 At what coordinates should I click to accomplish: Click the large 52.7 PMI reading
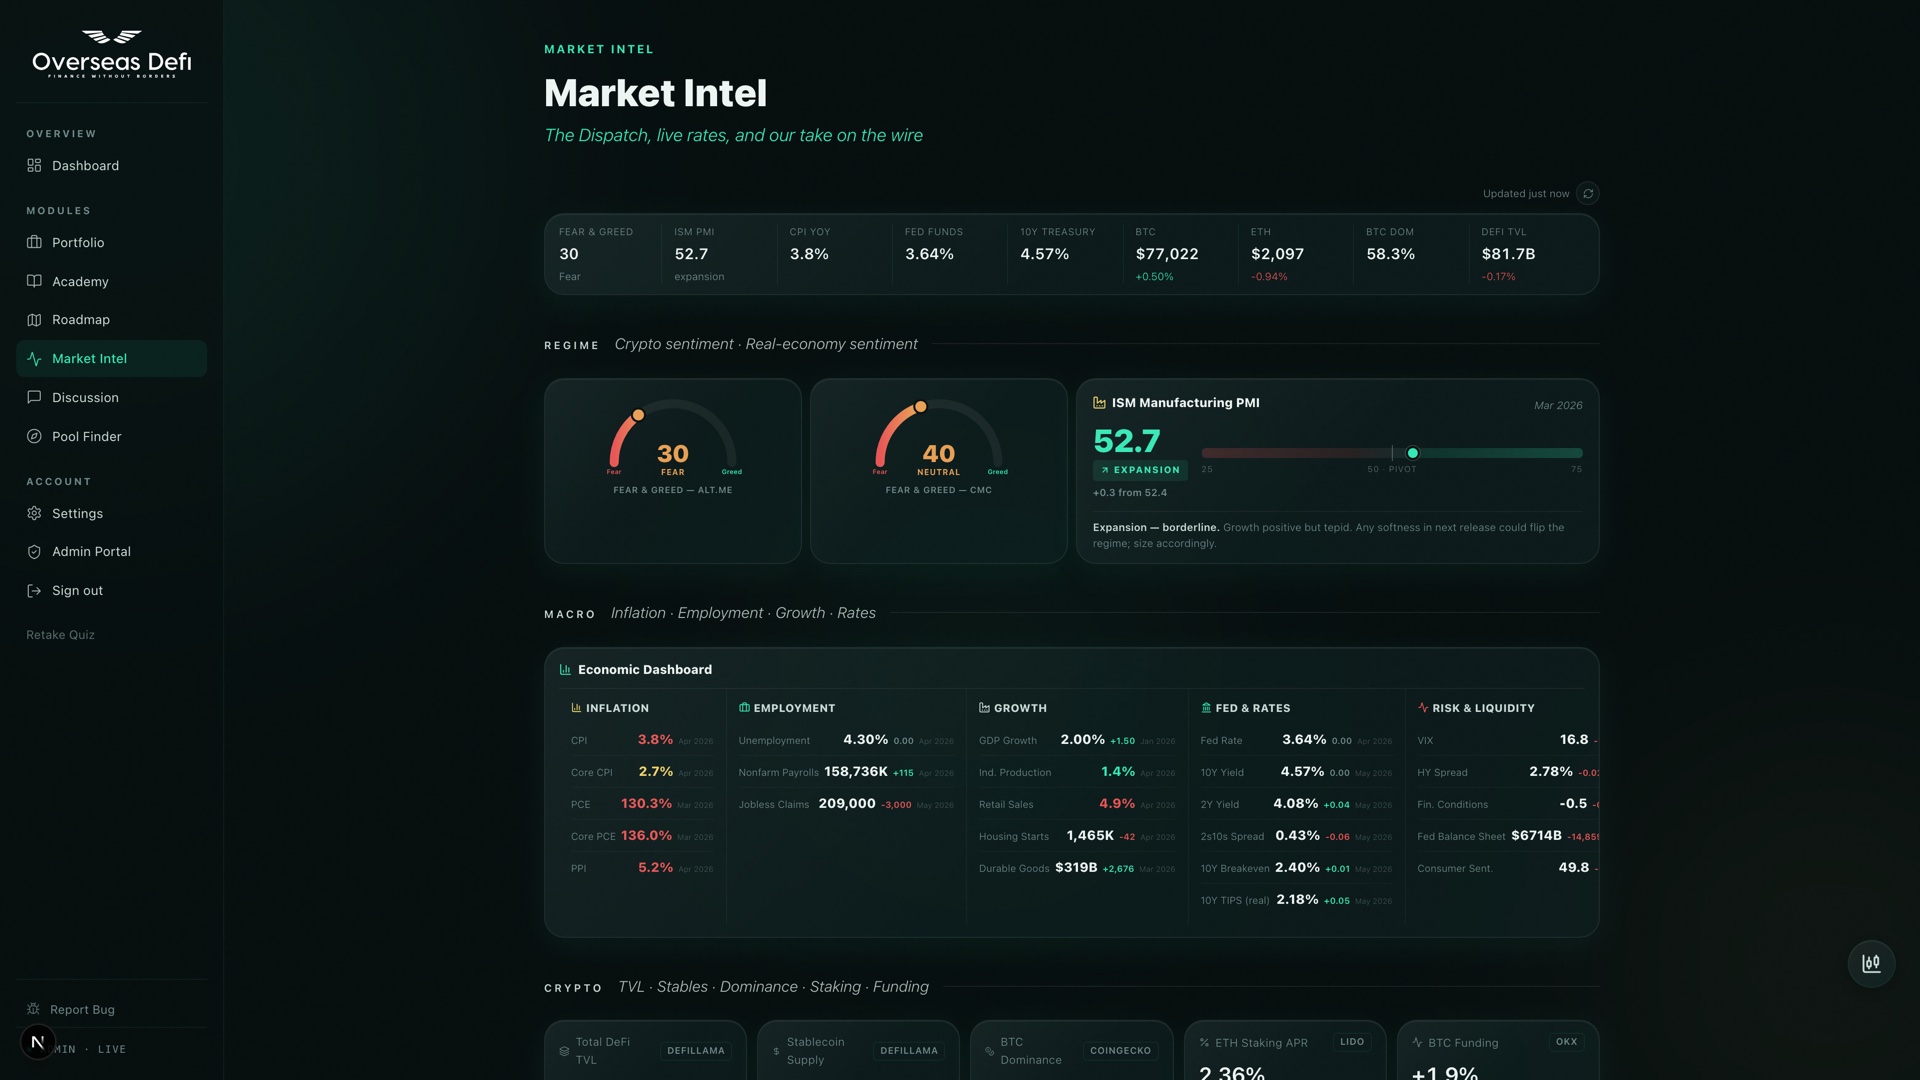[1127, 441]
